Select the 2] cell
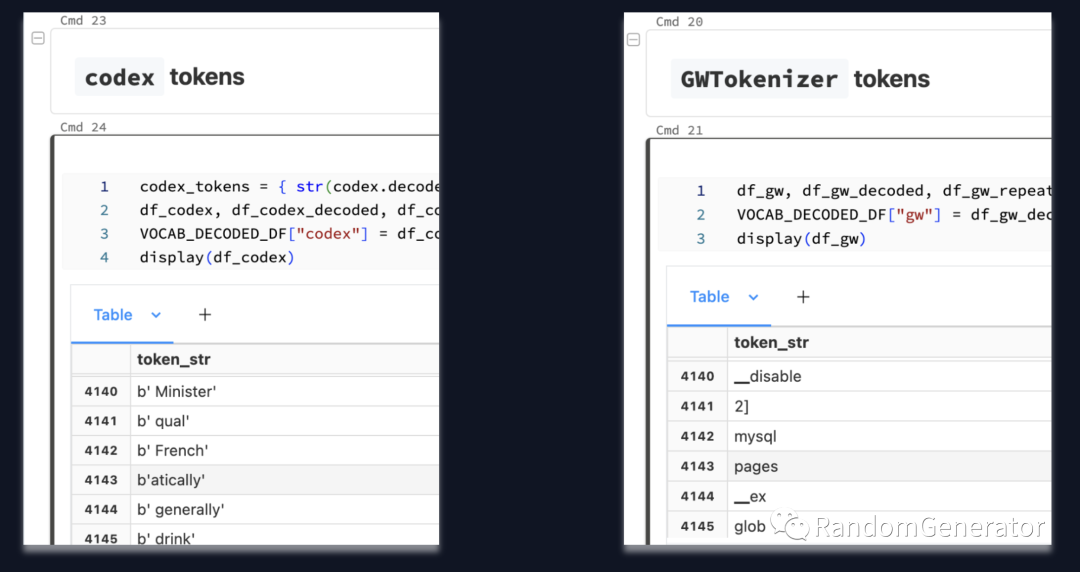This screenshot has width=1080, height=572. click(x=889, y=406)
